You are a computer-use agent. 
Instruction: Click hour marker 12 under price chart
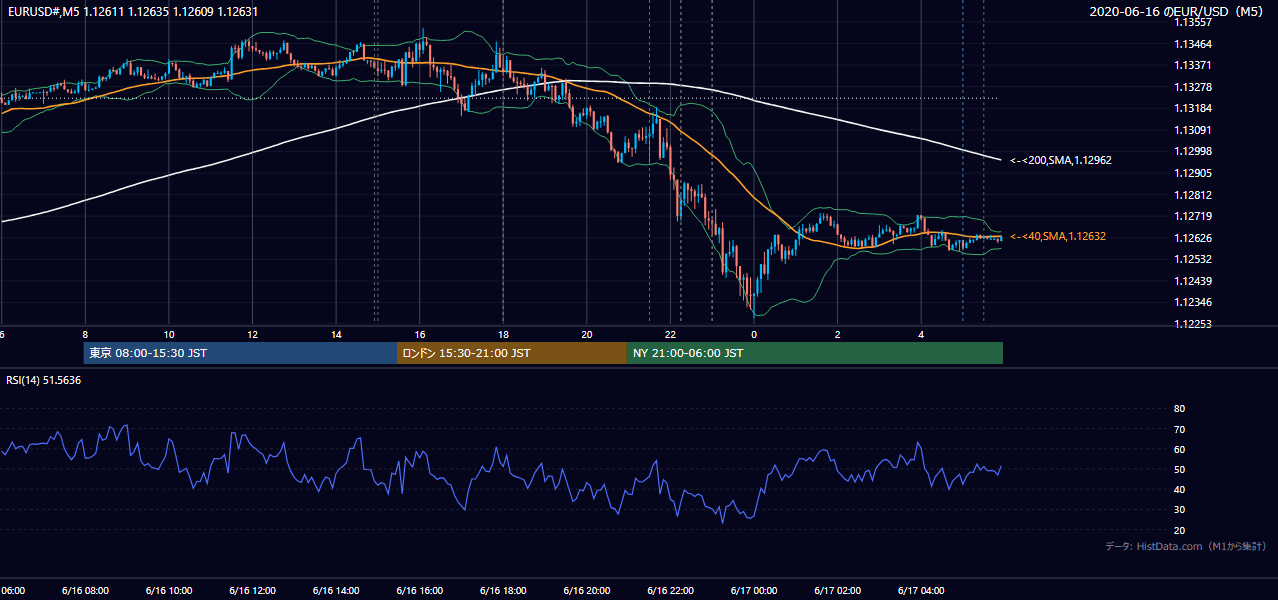click(x=252, y=334)
